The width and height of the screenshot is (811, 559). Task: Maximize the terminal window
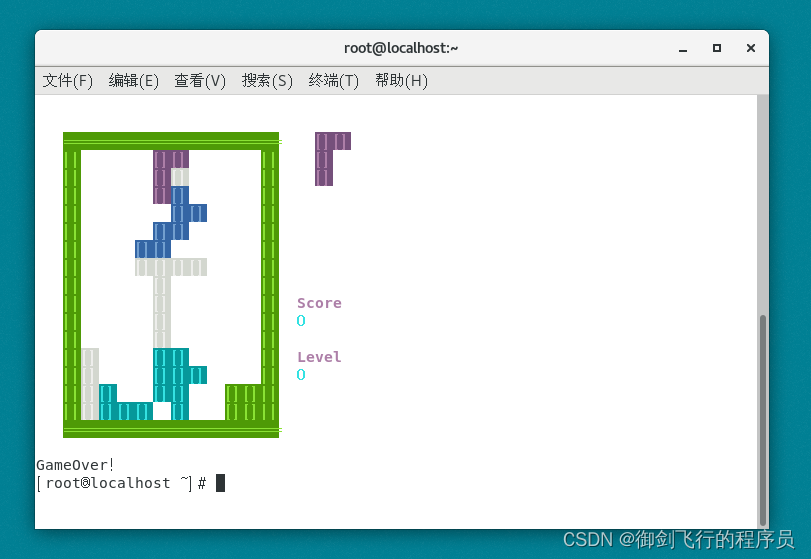(x=717, y=48)
